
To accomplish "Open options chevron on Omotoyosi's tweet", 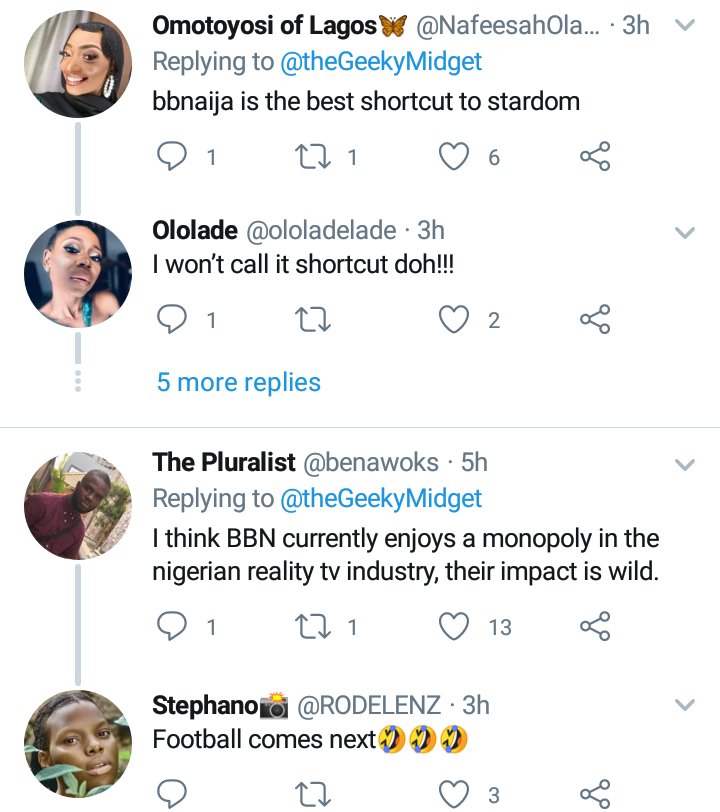I will pyautogui.click(x=685, y=26).
